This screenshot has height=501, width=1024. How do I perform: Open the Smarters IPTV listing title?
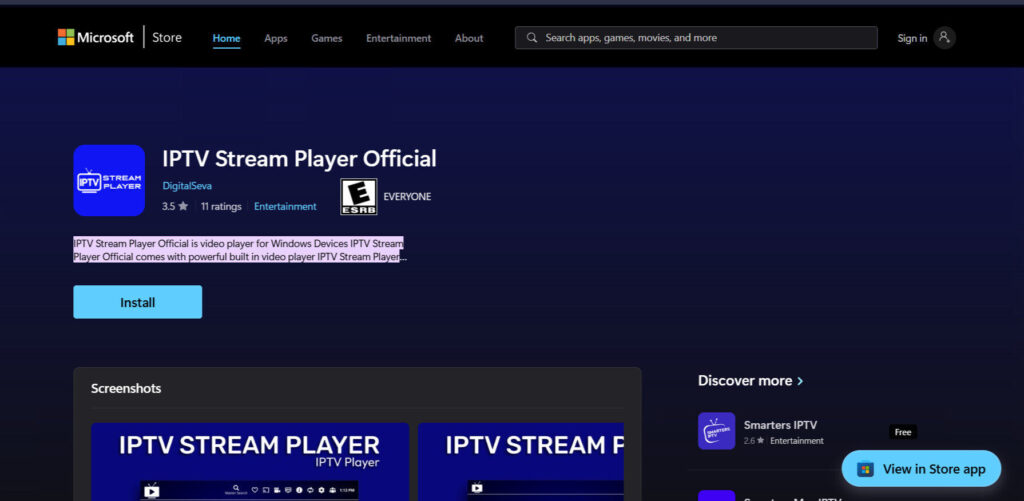tap(780, 425)
